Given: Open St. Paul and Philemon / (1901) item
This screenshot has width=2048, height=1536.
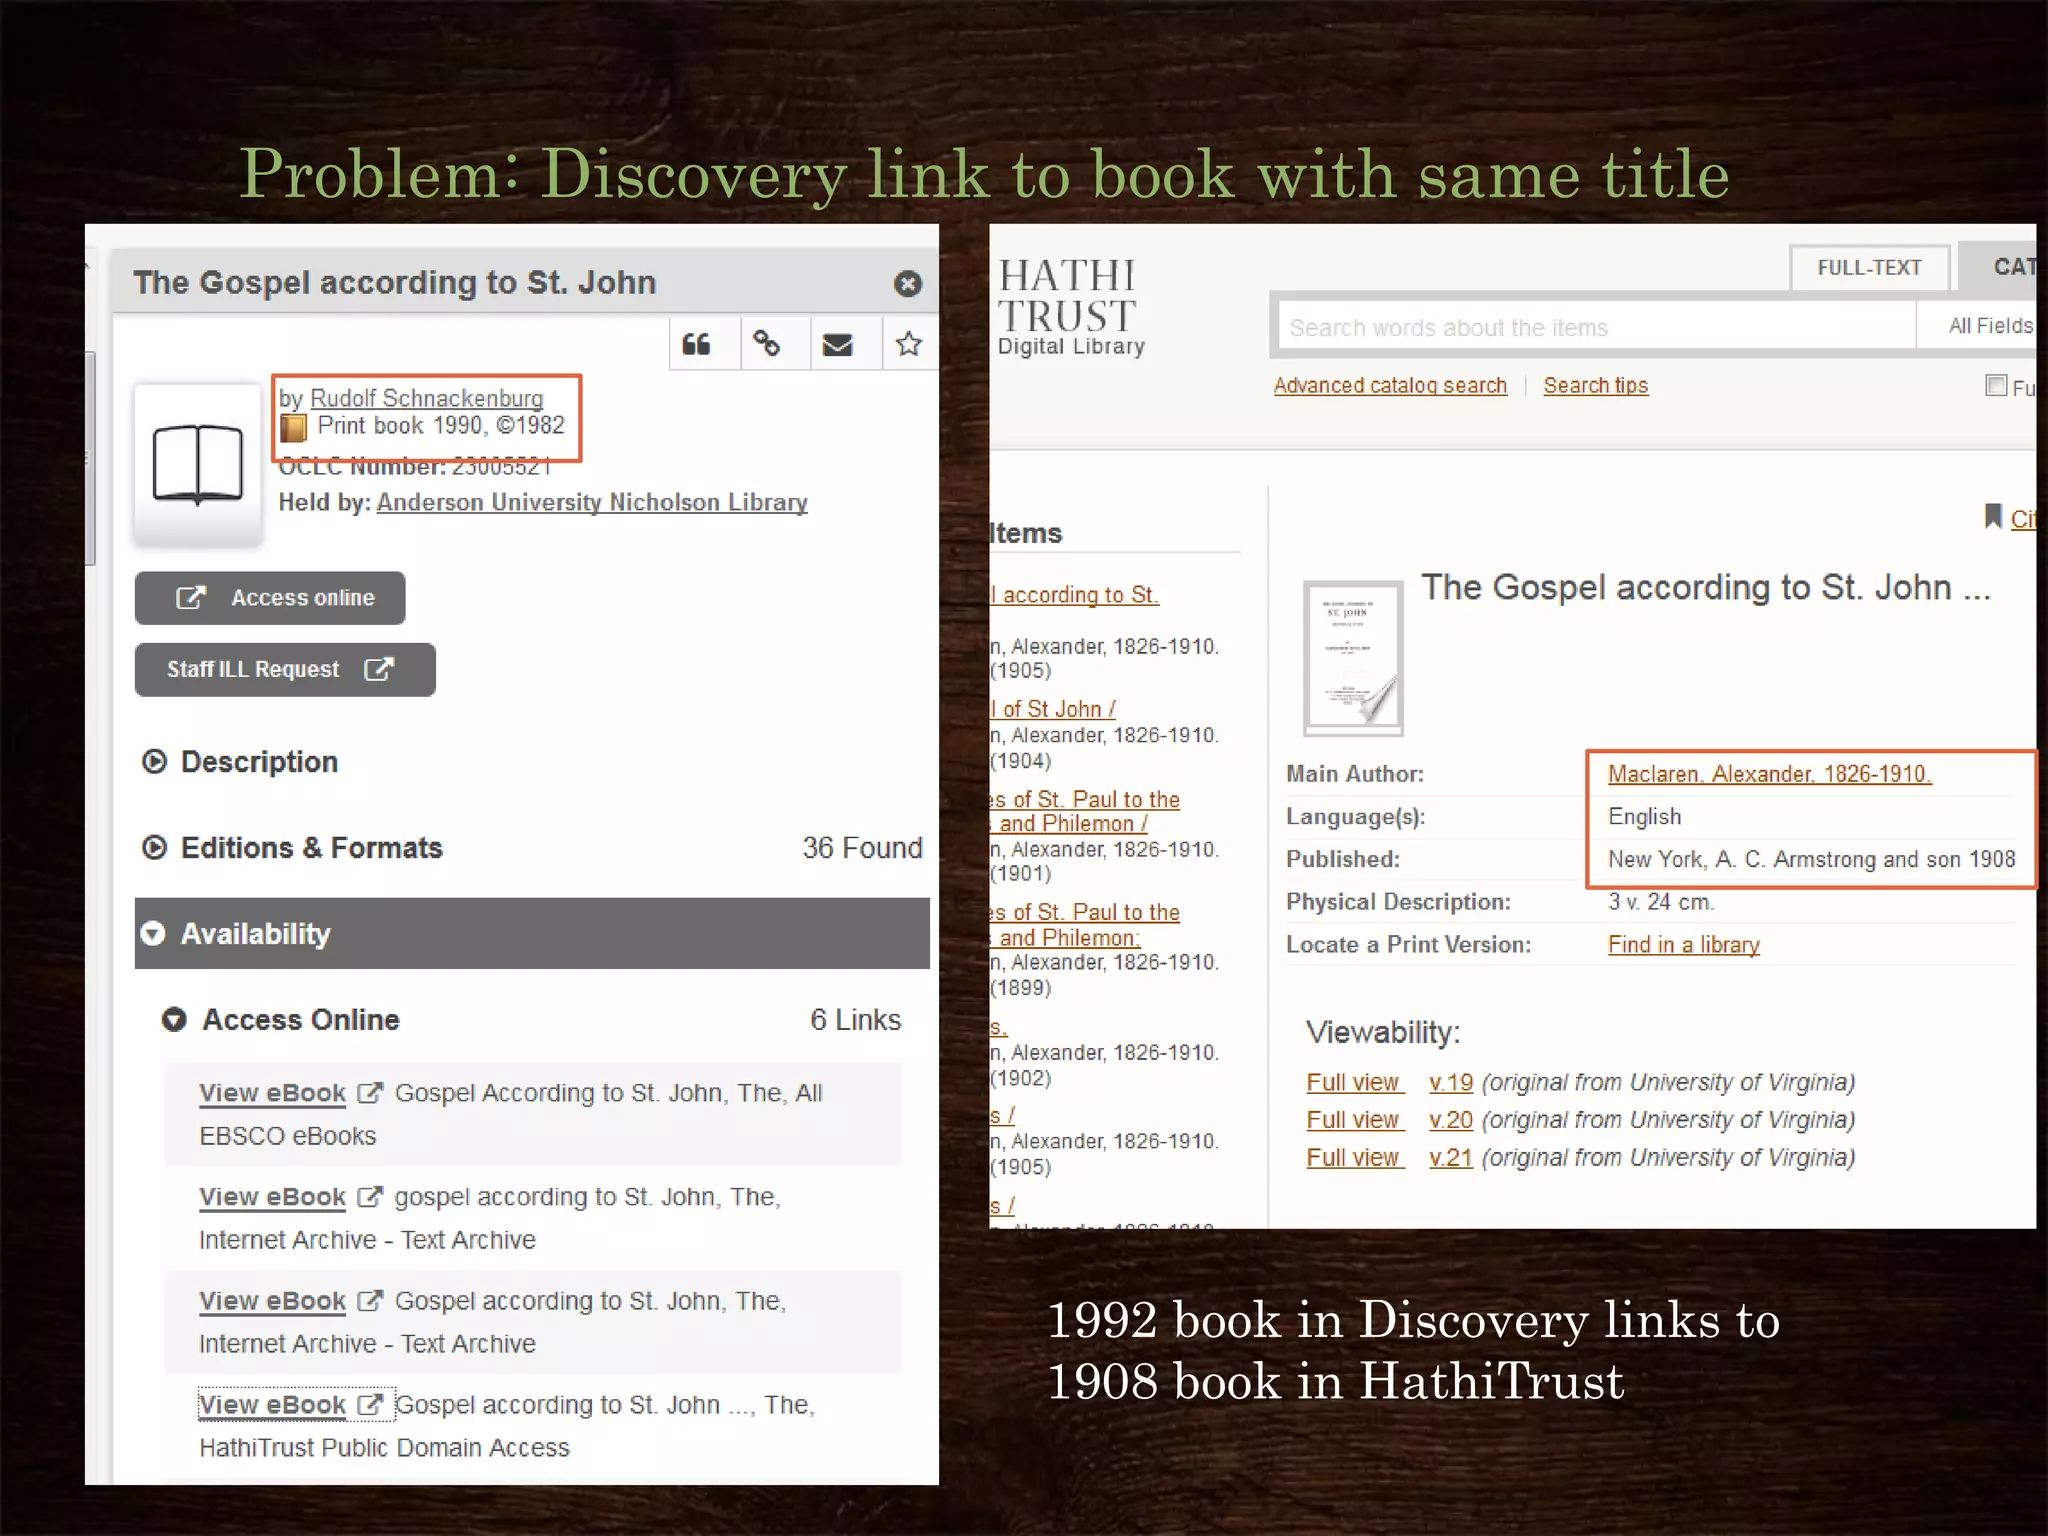Looking at the screenshot, I should pyautogui.click(x=1085, y=812).
